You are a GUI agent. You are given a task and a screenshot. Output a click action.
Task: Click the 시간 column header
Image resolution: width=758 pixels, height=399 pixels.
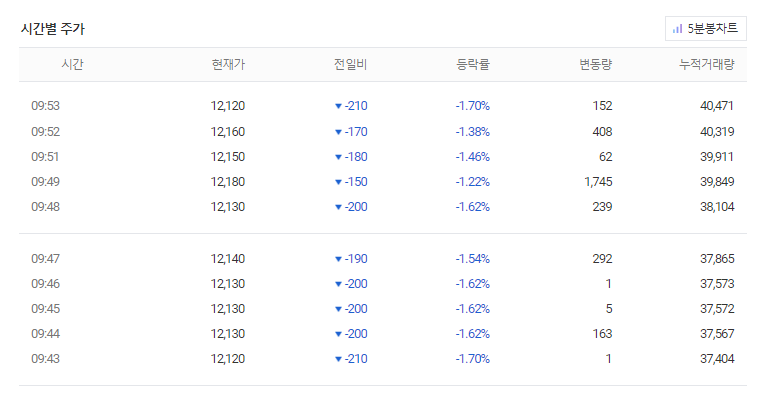[x=73, y=64]
